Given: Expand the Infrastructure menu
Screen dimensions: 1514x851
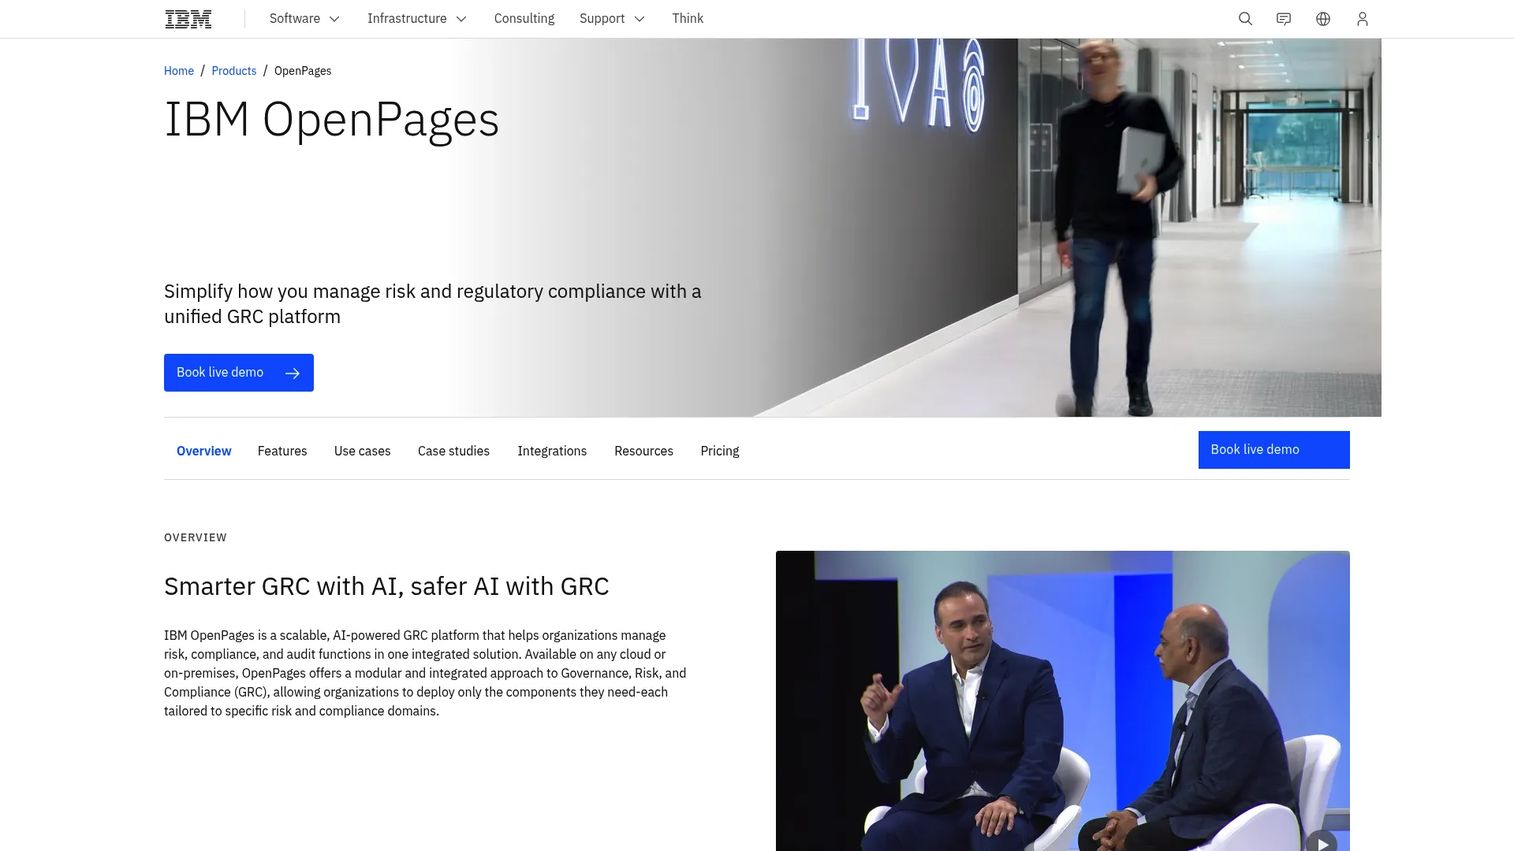Looking at the screenshot, I should click(x=417, y=19).
